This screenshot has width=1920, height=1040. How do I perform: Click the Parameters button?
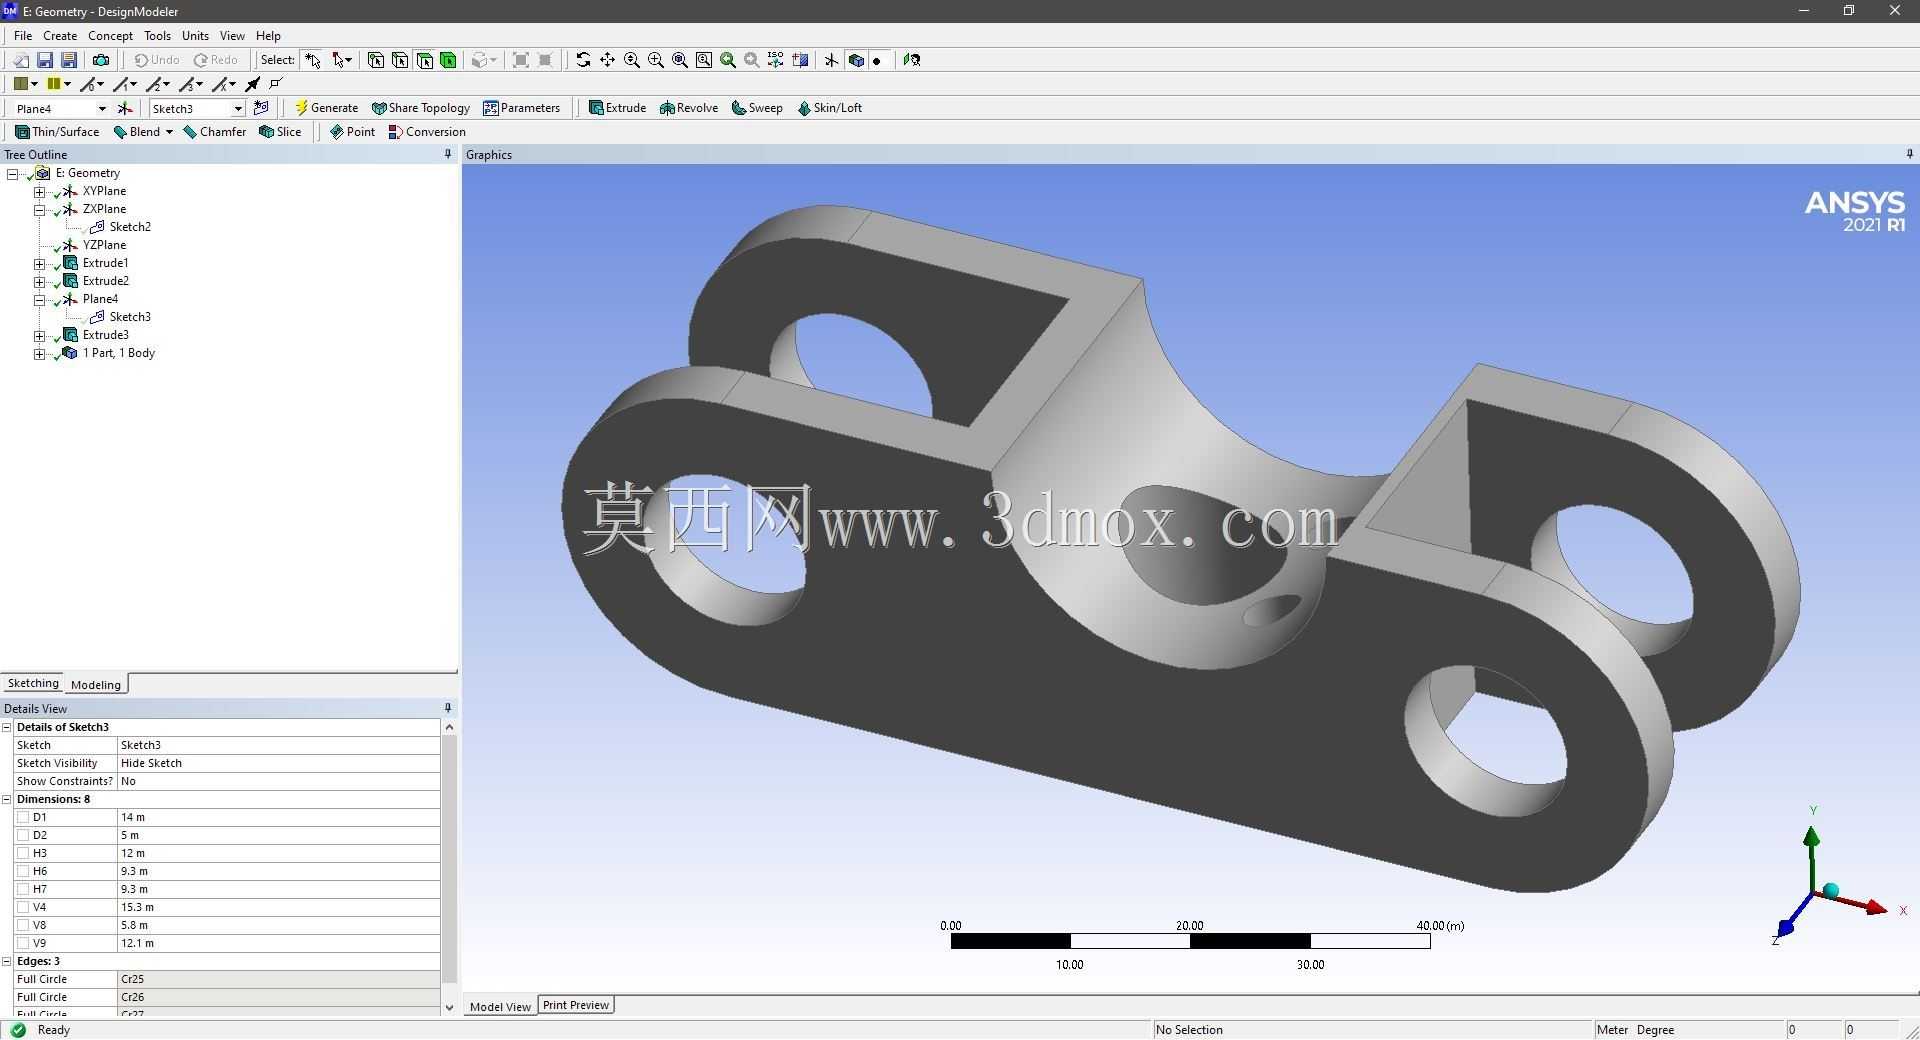(x=521, y=108)
